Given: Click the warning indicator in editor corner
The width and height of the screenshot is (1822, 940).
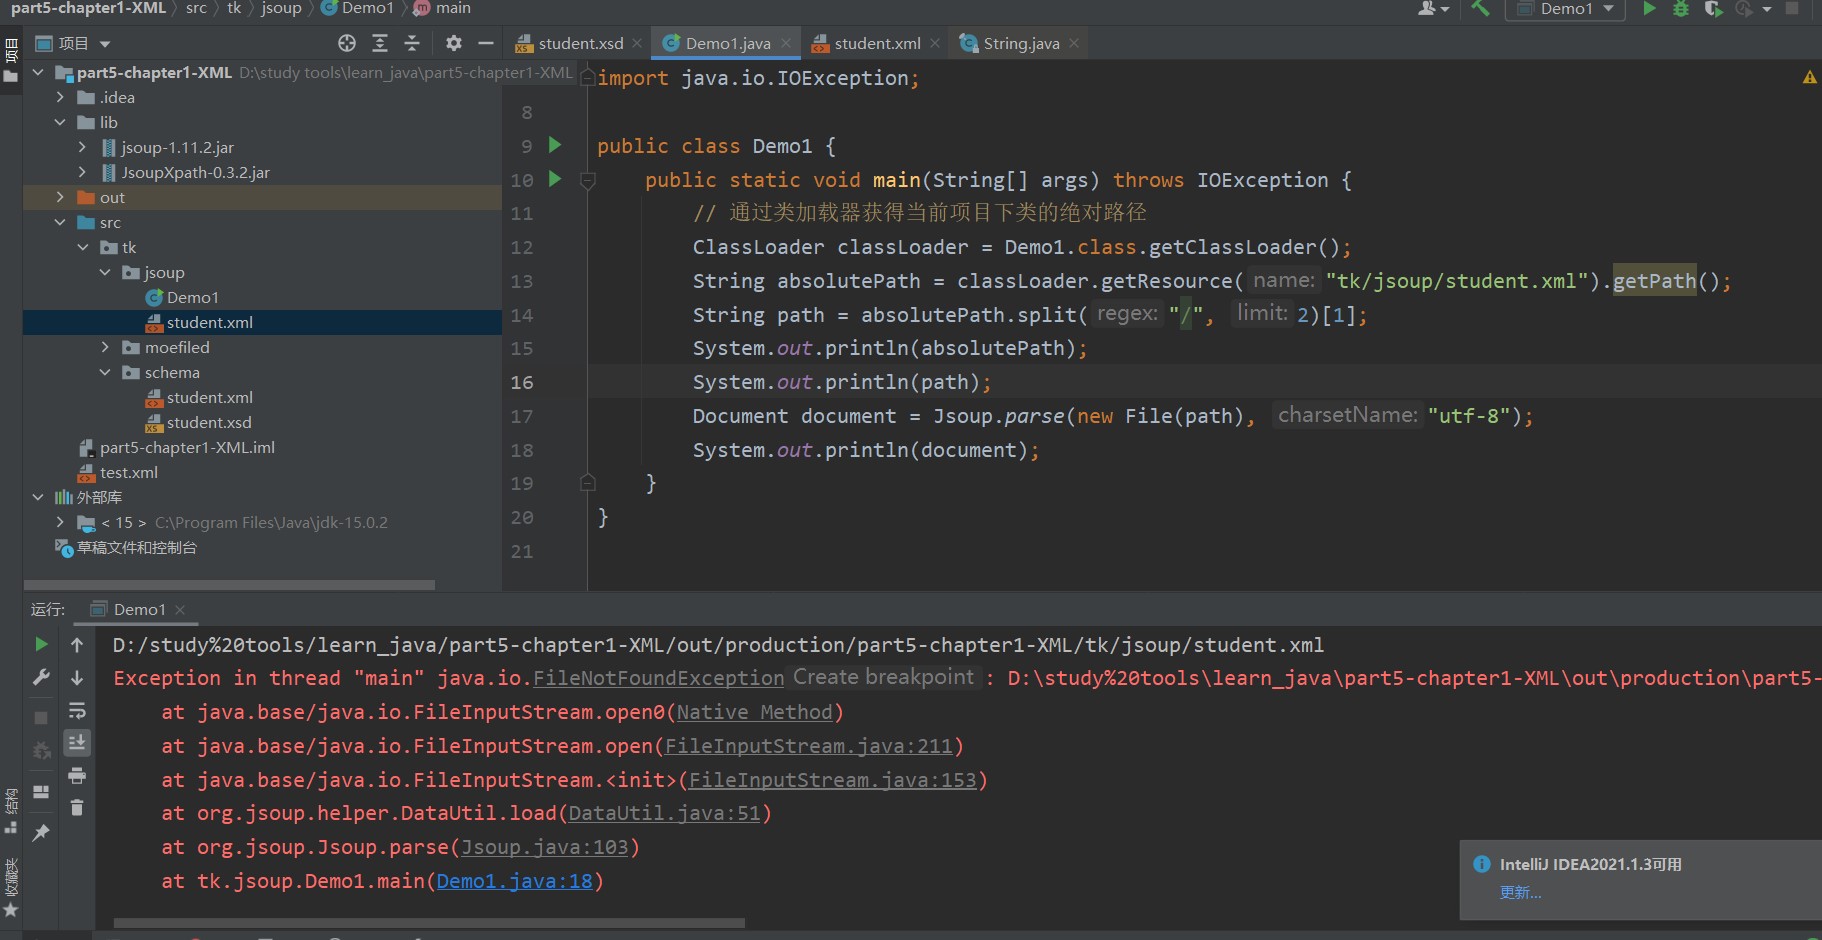Looking at the screenshot, I should (x=1809, y=77).
